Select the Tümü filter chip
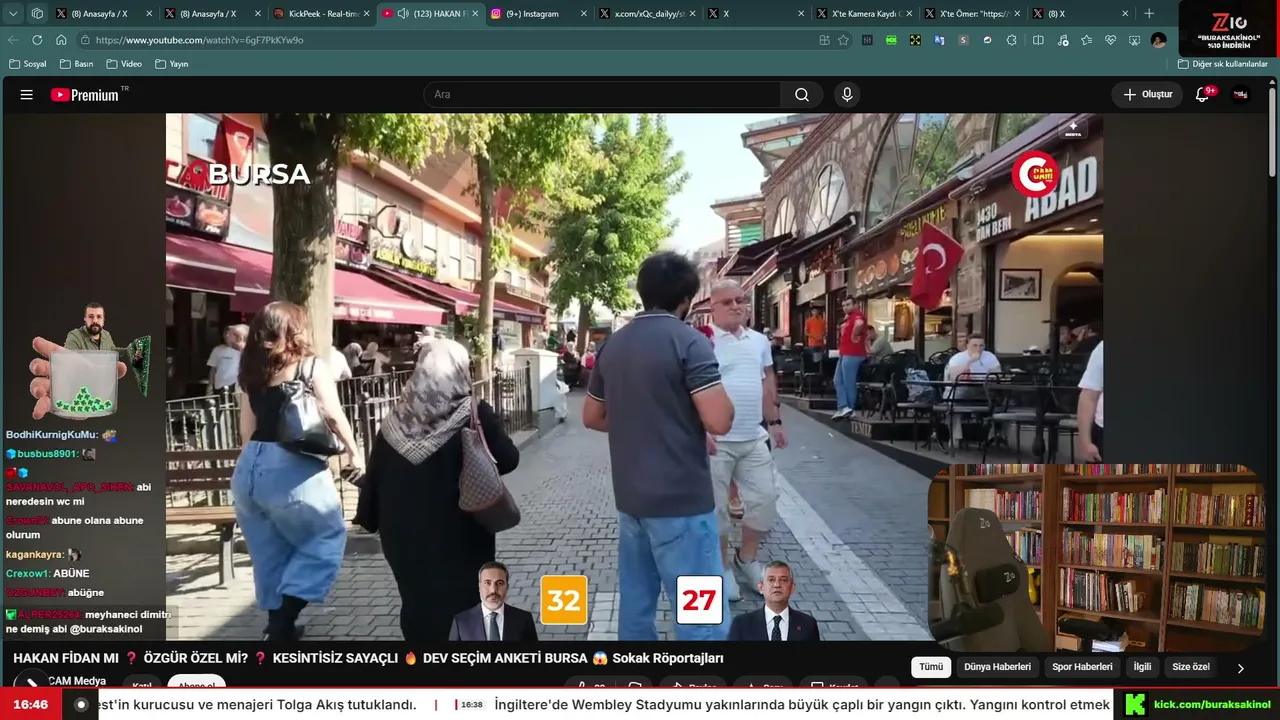The height and width of the screenshot is (720, 1280). coord(931,667)
